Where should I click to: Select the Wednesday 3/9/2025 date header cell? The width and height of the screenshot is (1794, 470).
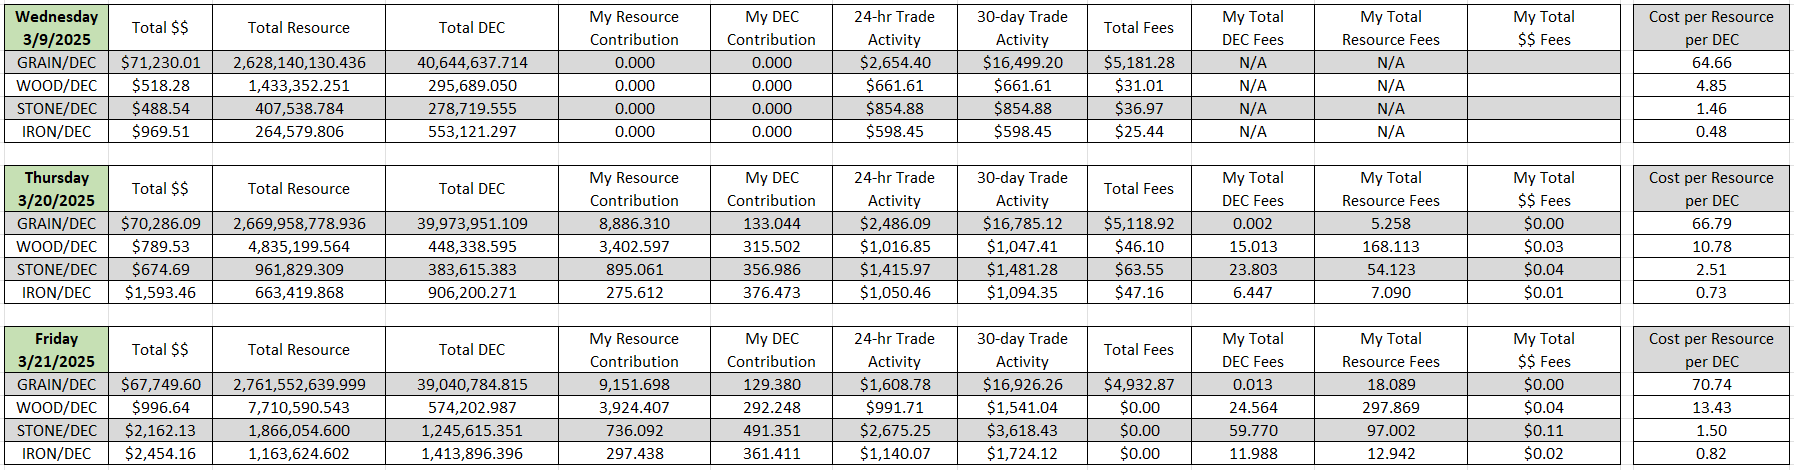pyautogui.click(x=56, y=28)
